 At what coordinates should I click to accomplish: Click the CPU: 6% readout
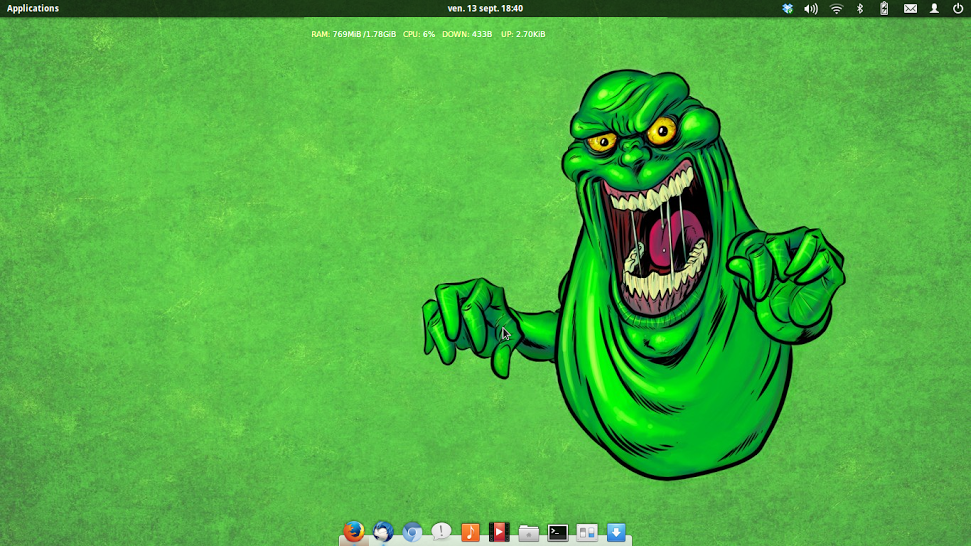(419, 34)
